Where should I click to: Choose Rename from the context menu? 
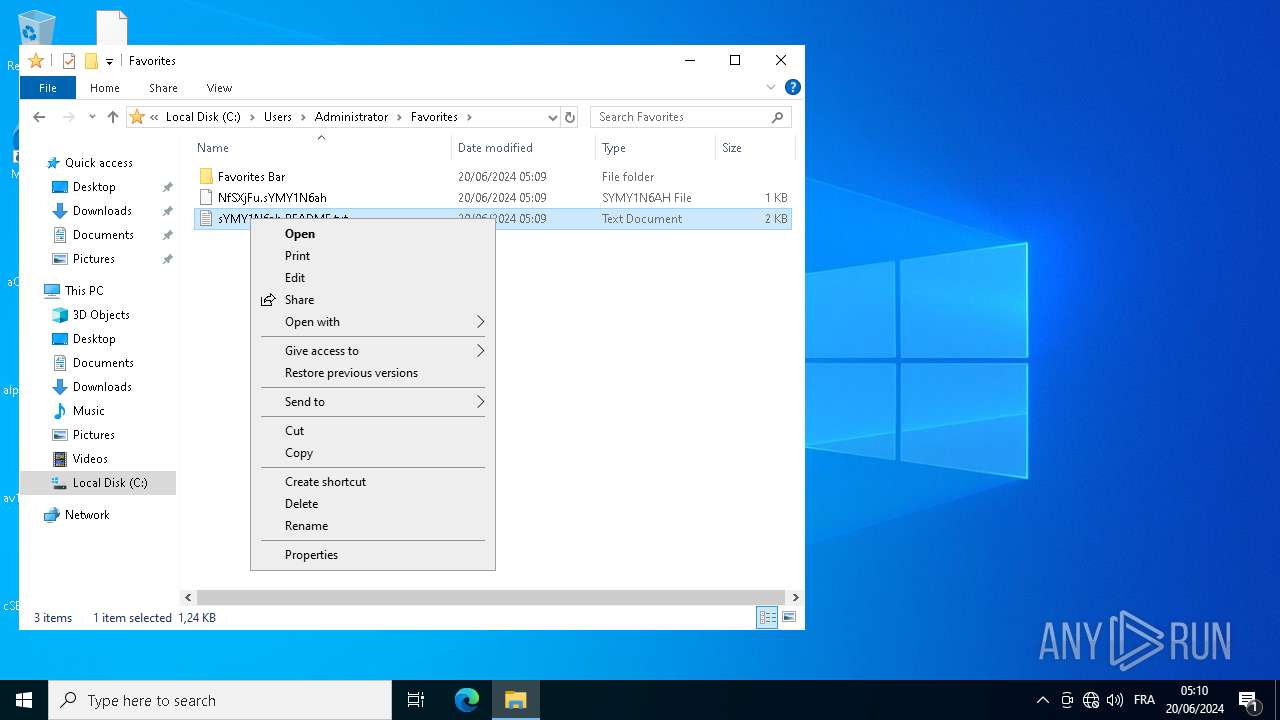point(372,526)
